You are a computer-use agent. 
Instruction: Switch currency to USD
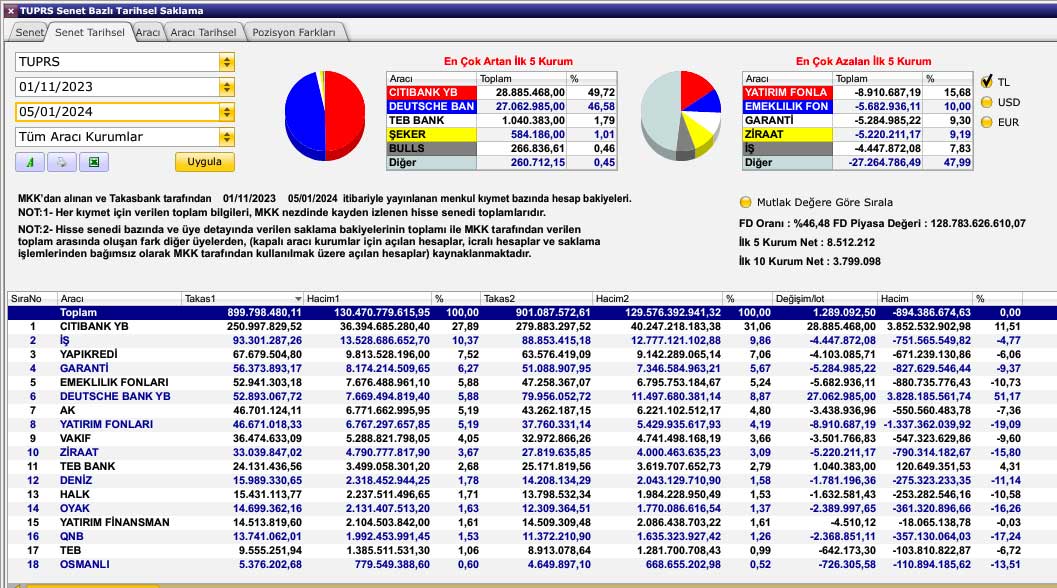pos(987,102)
